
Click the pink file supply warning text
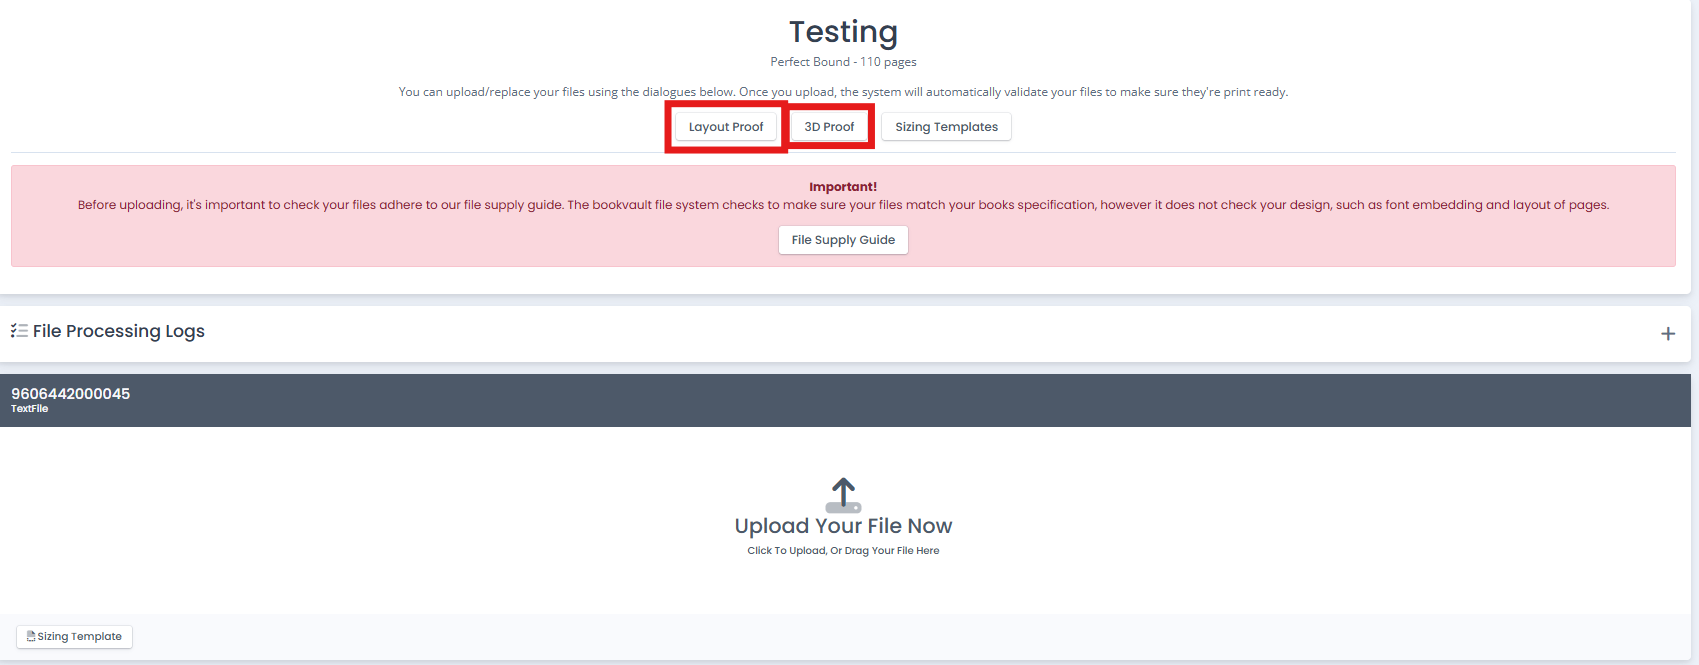click(x=843, y=205)
